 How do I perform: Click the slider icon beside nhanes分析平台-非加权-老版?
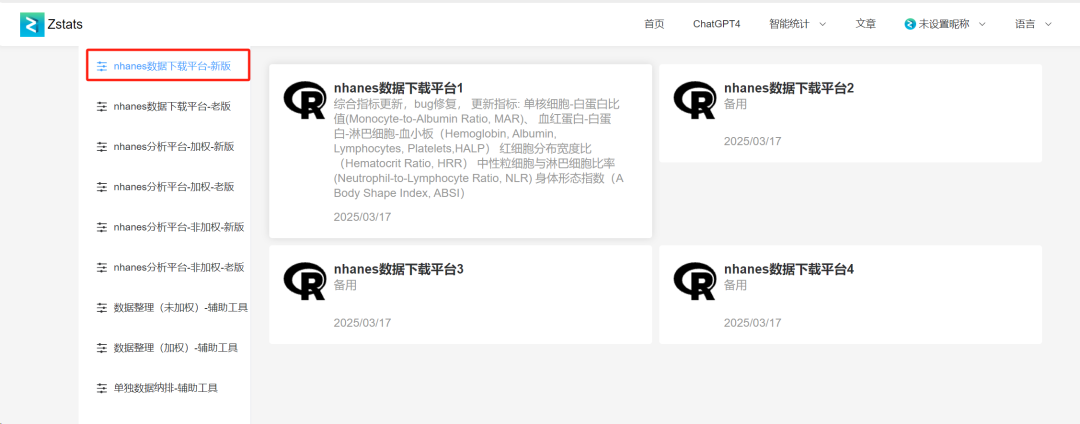pos(102,267)
